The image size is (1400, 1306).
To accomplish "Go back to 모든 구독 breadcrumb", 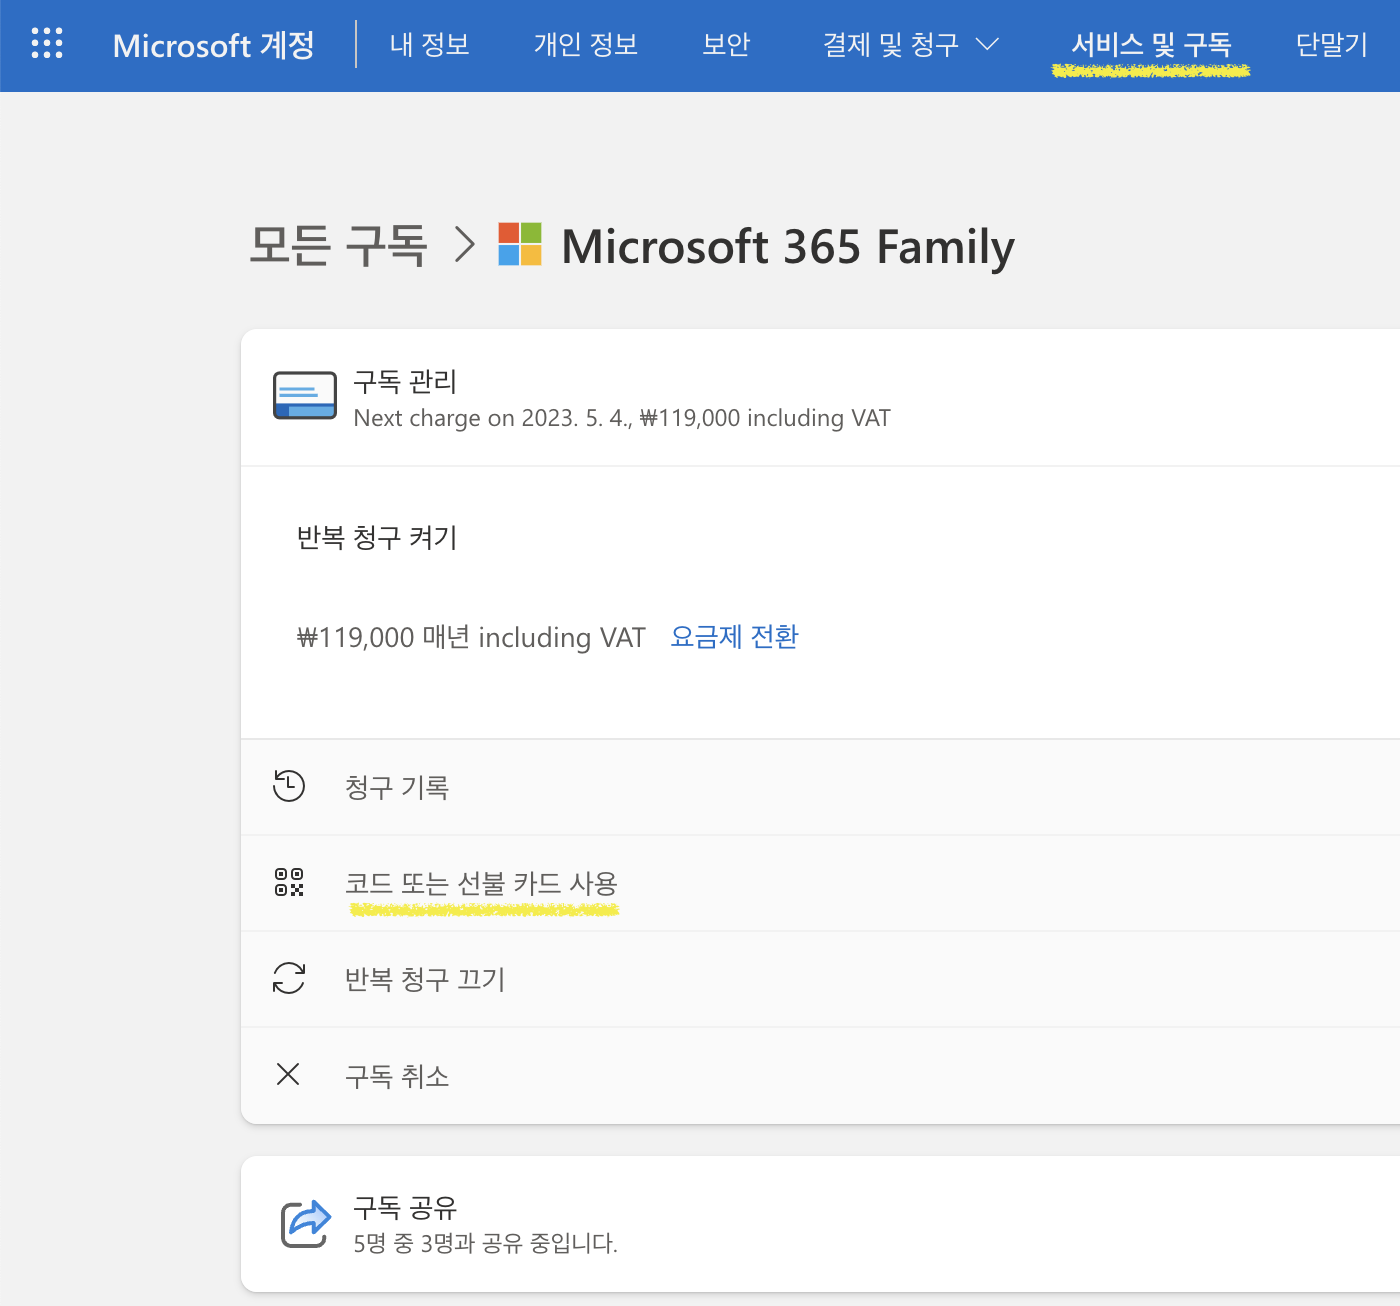I will coord(338,246).
